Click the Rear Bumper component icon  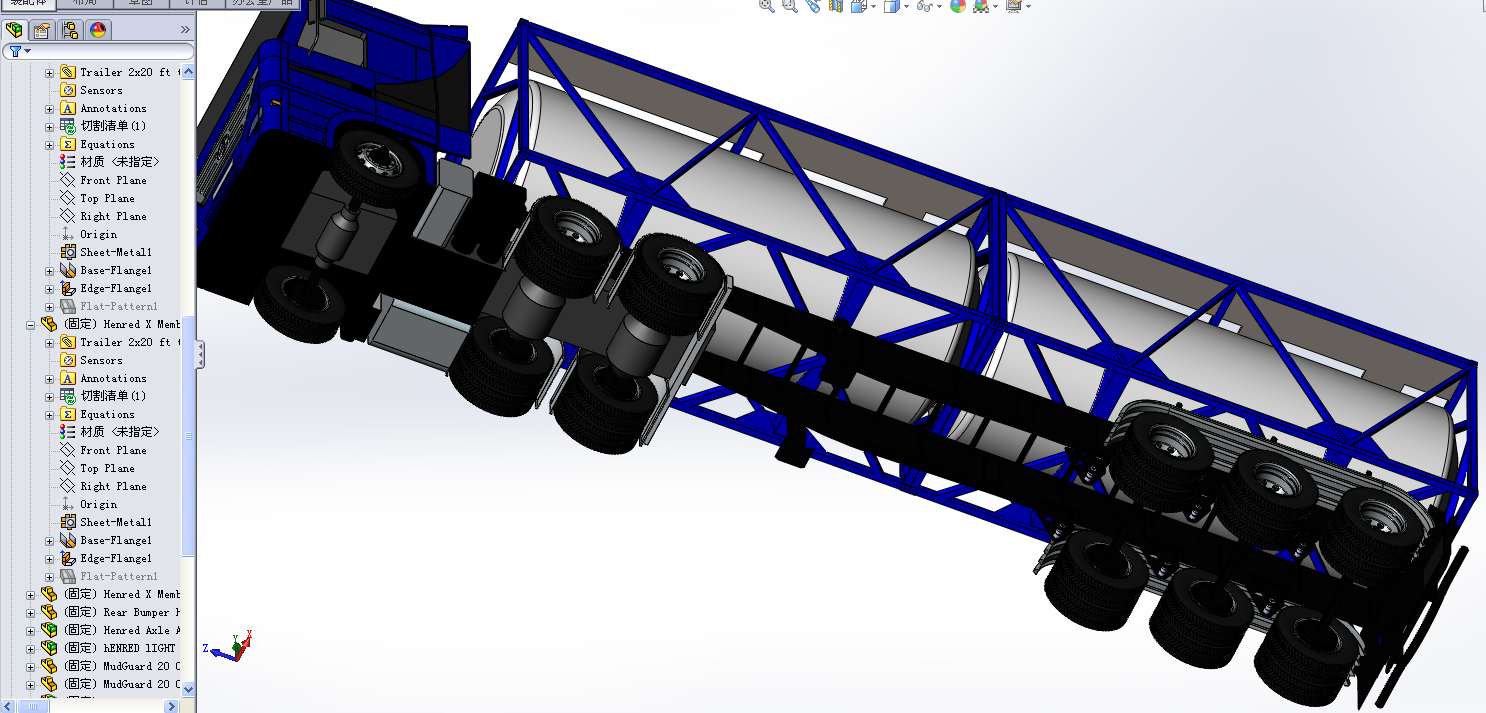tap(48, 612)
